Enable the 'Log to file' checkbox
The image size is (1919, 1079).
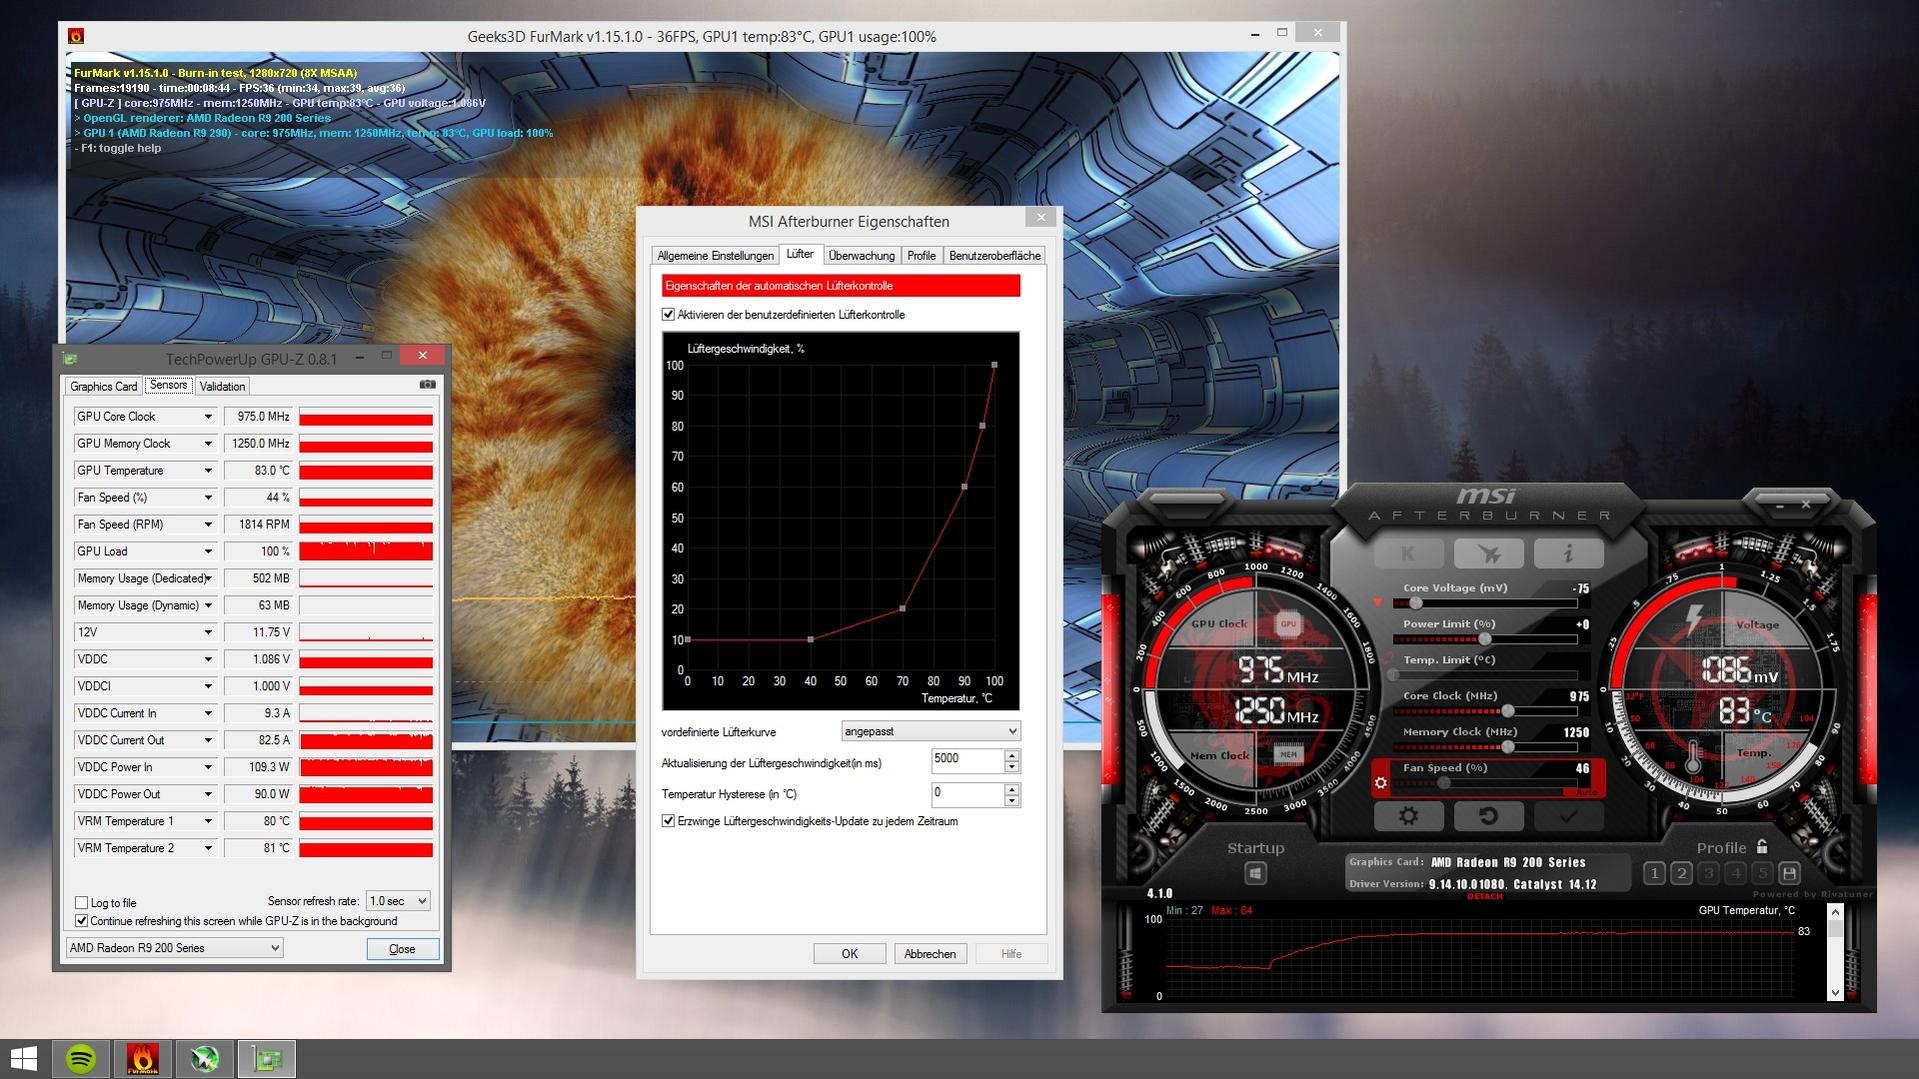82,902
